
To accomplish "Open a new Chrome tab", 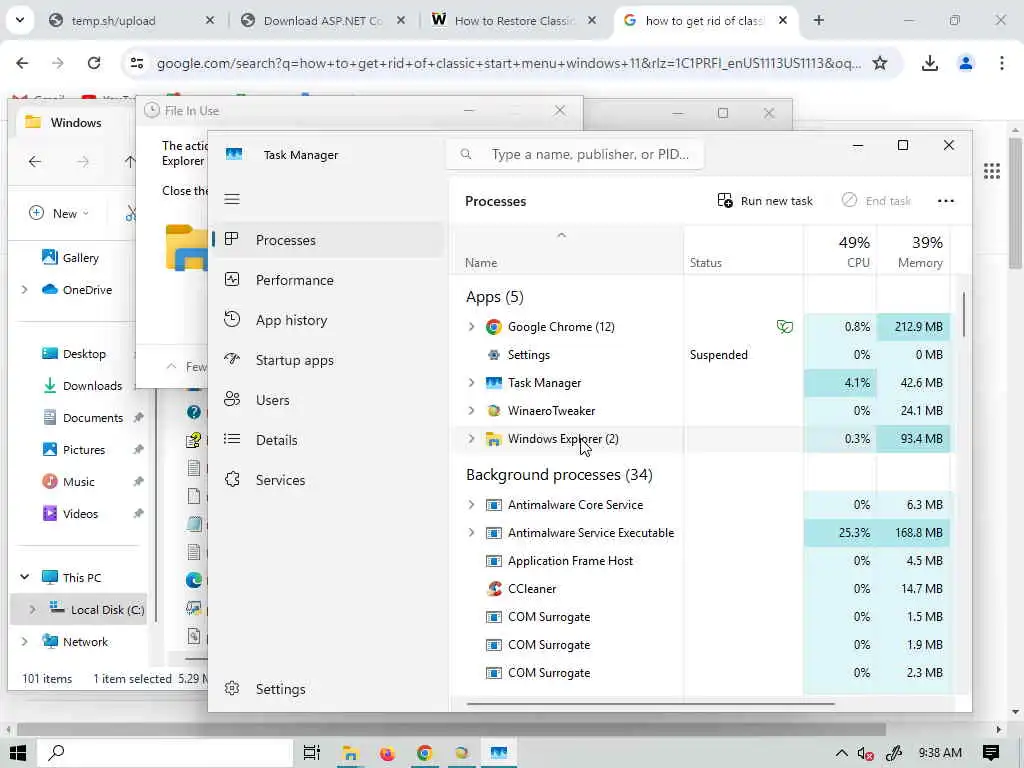I will [818, 20].
